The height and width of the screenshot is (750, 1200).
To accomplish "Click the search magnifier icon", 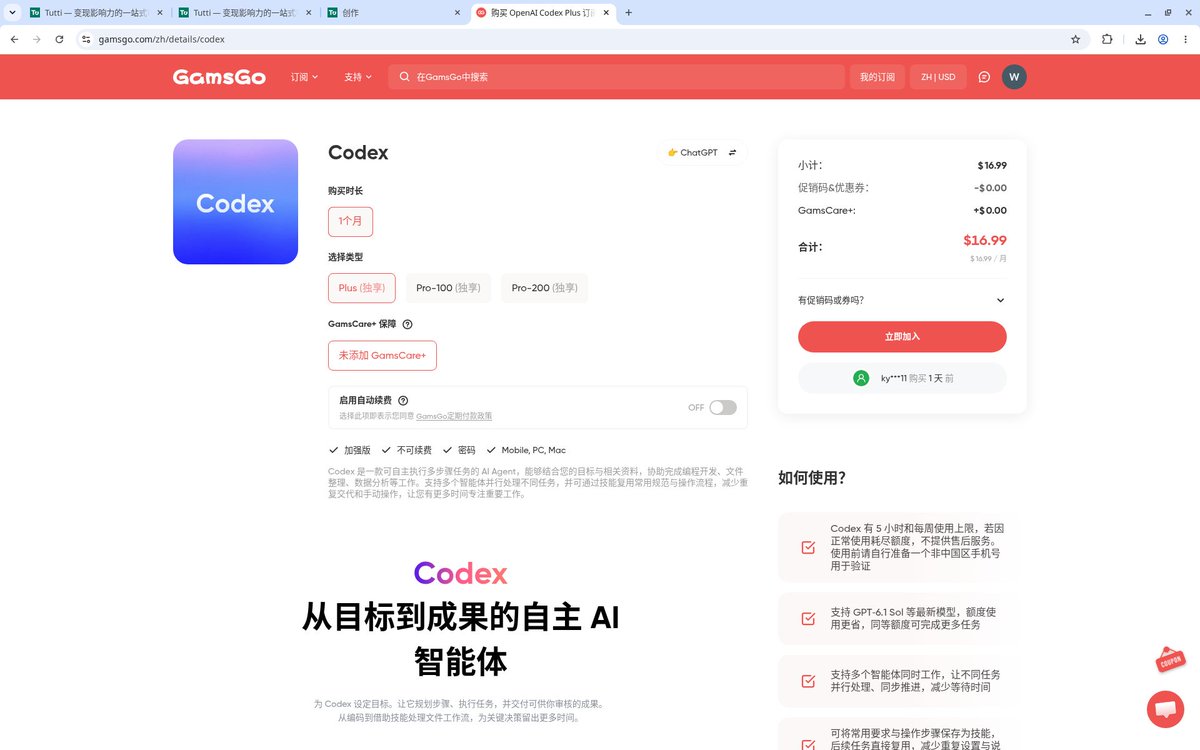I will pos(404,77).
